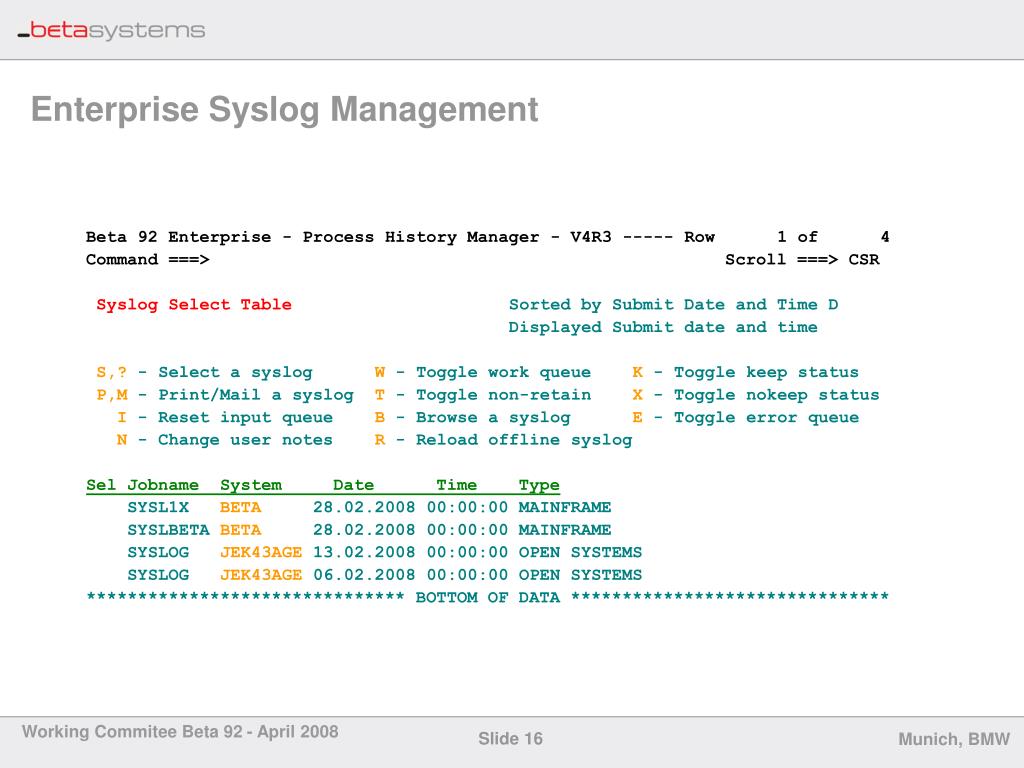Click the "R - Reload offline syslog" legend entry
This screenshot has height=768, width=1024.
click(503, 440)
